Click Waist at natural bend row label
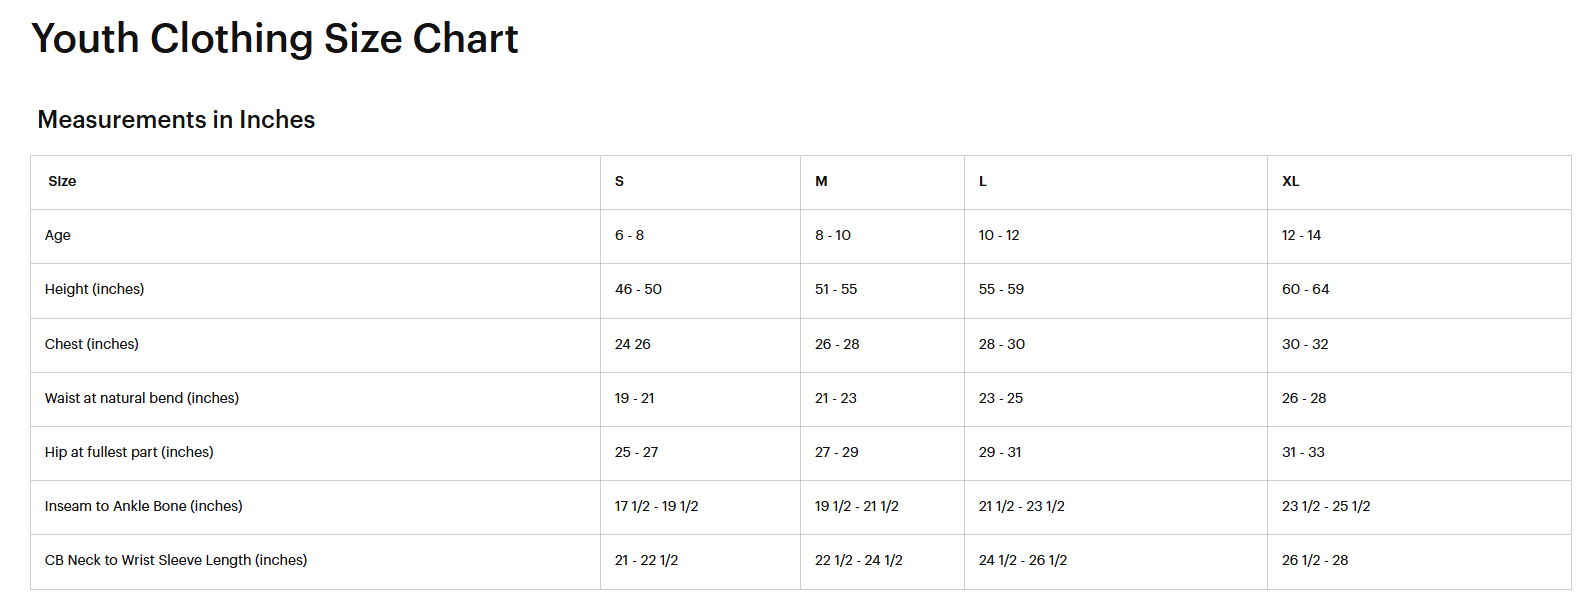Image resolution: width=1596 pixels, height=605 pixels. [142, 398]
